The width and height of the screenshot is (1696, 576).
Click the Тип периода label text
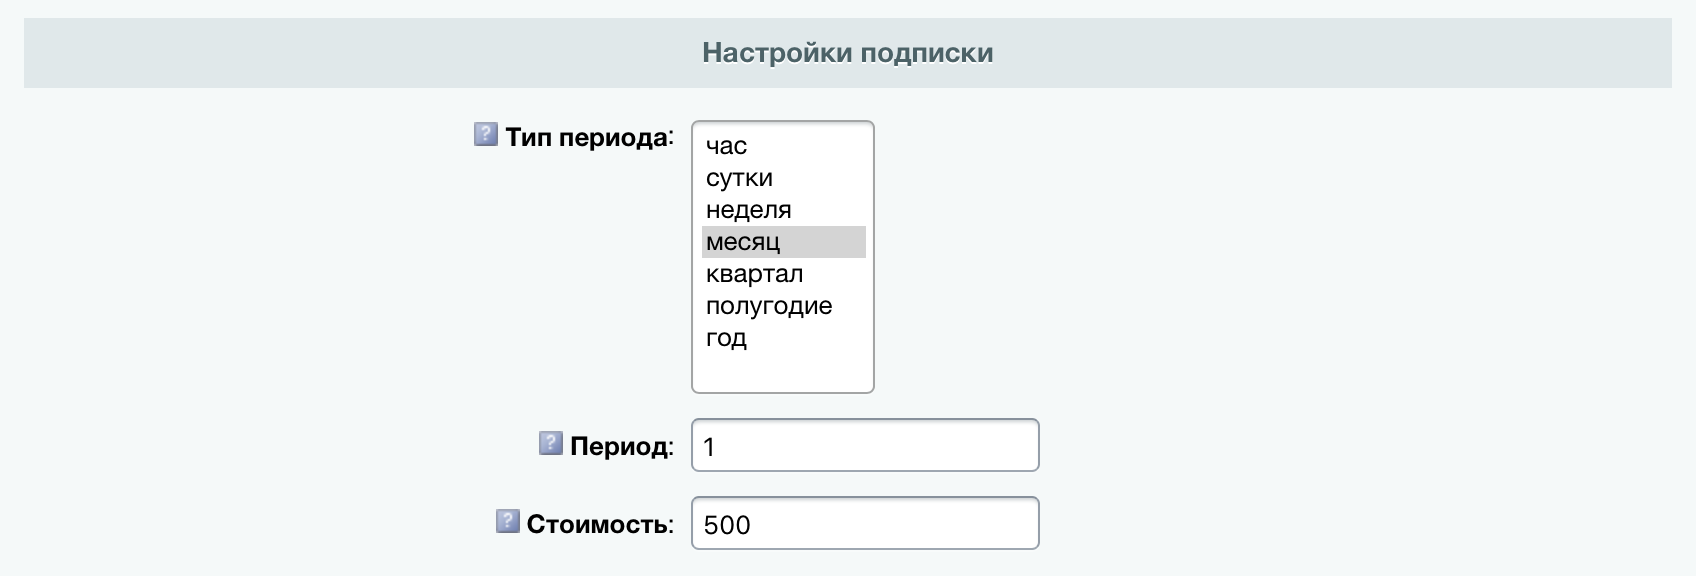click(587, 137)
